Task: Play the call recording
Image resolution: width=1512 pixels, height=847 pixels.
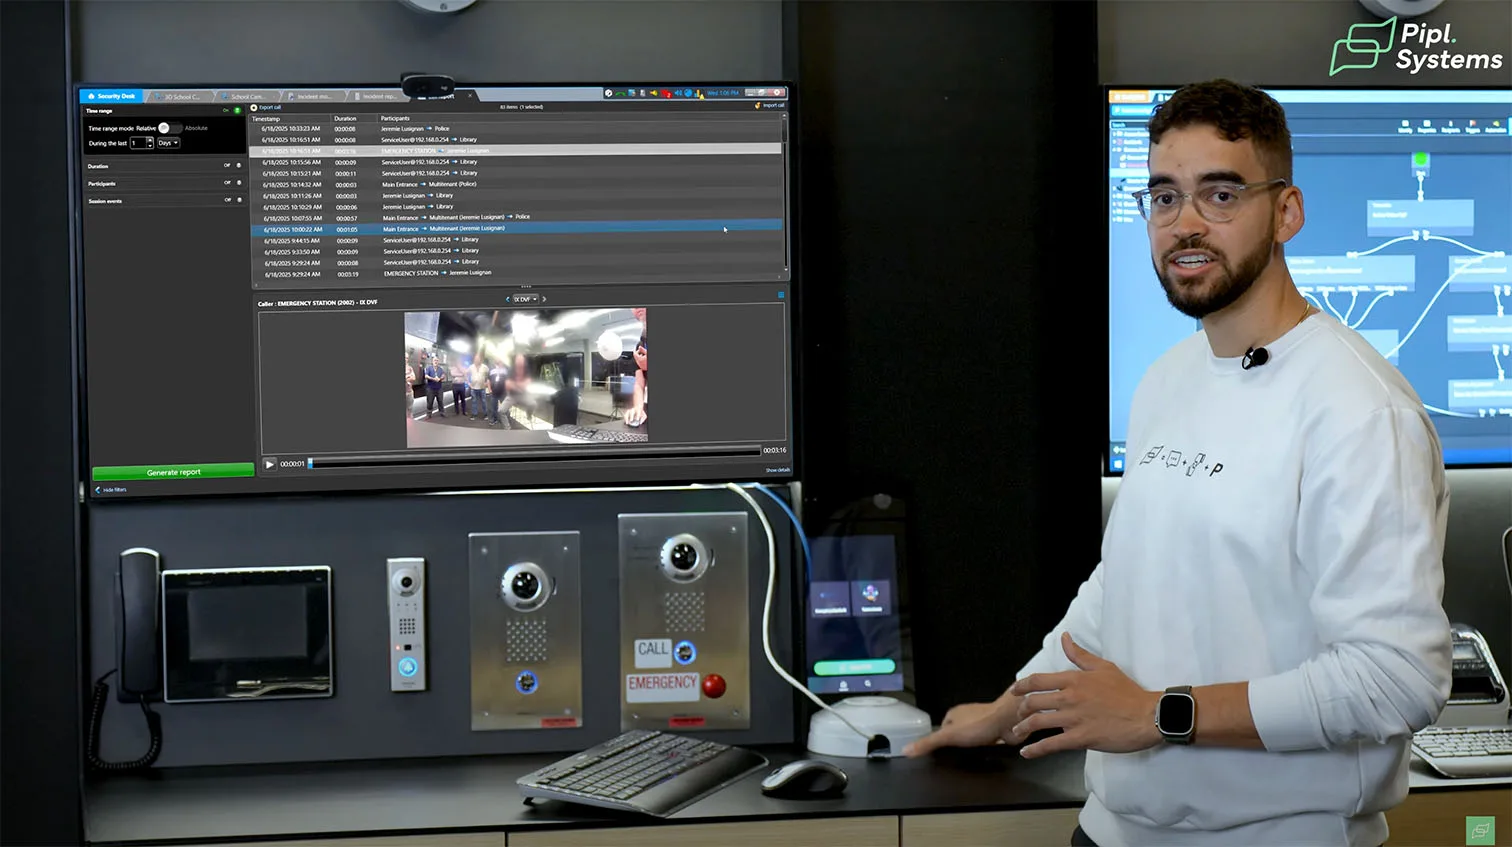Action: pyautogui.click(x=269, y=464)
